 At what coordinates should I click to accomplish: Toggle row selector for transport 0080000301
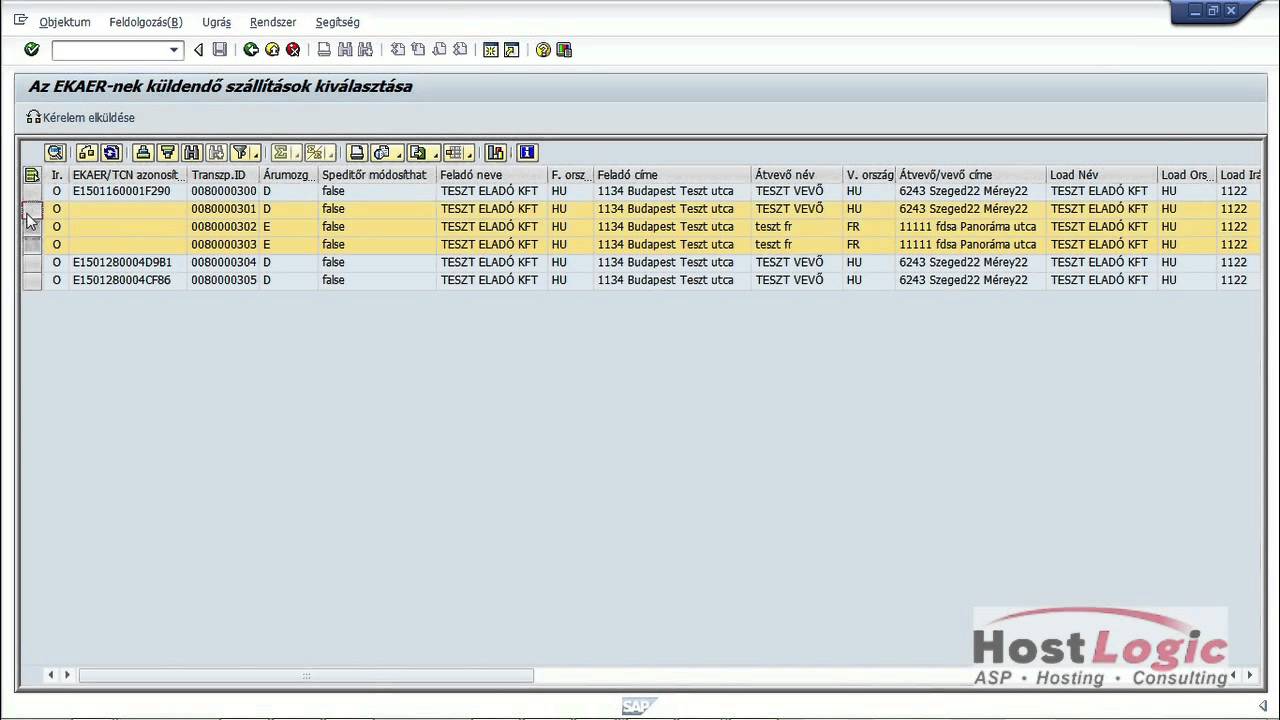tap(32, 209)
